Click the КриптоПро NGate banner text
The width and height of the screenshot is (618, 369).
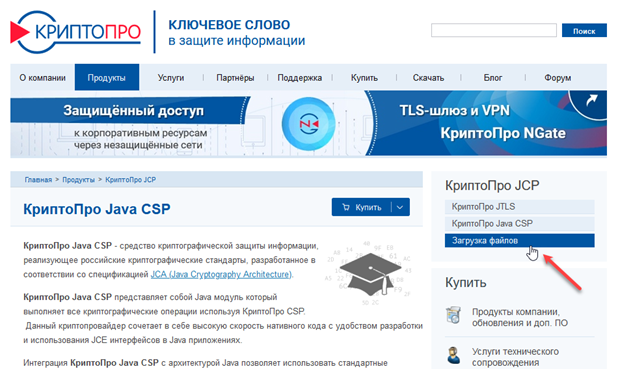pos(503,133)
